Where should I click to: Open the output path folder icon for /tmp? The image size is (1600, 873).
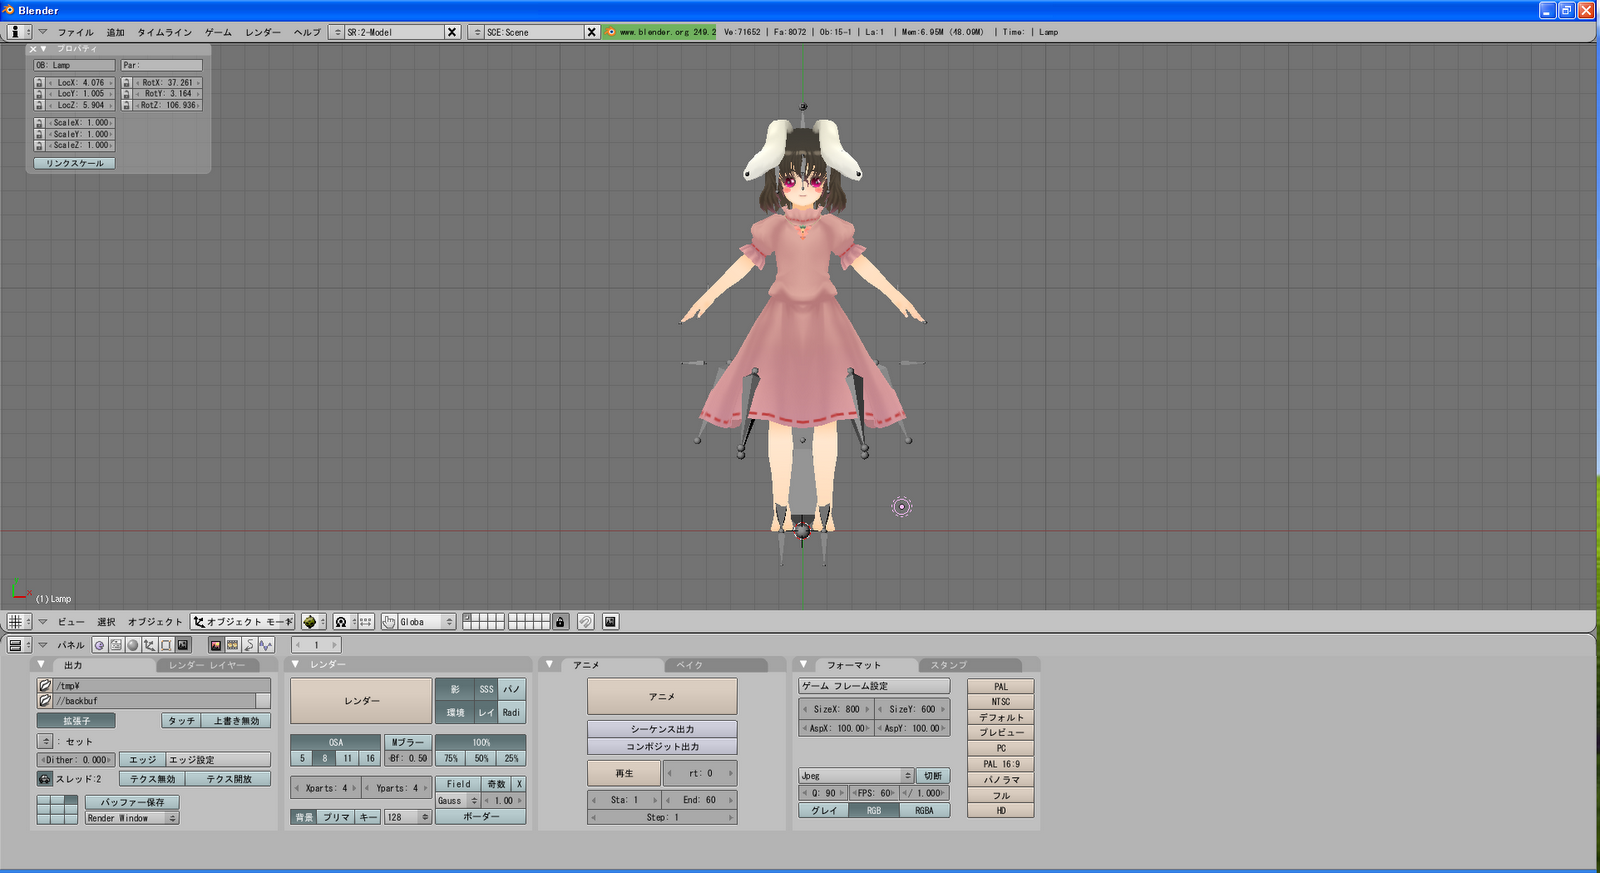coord(45,685)
